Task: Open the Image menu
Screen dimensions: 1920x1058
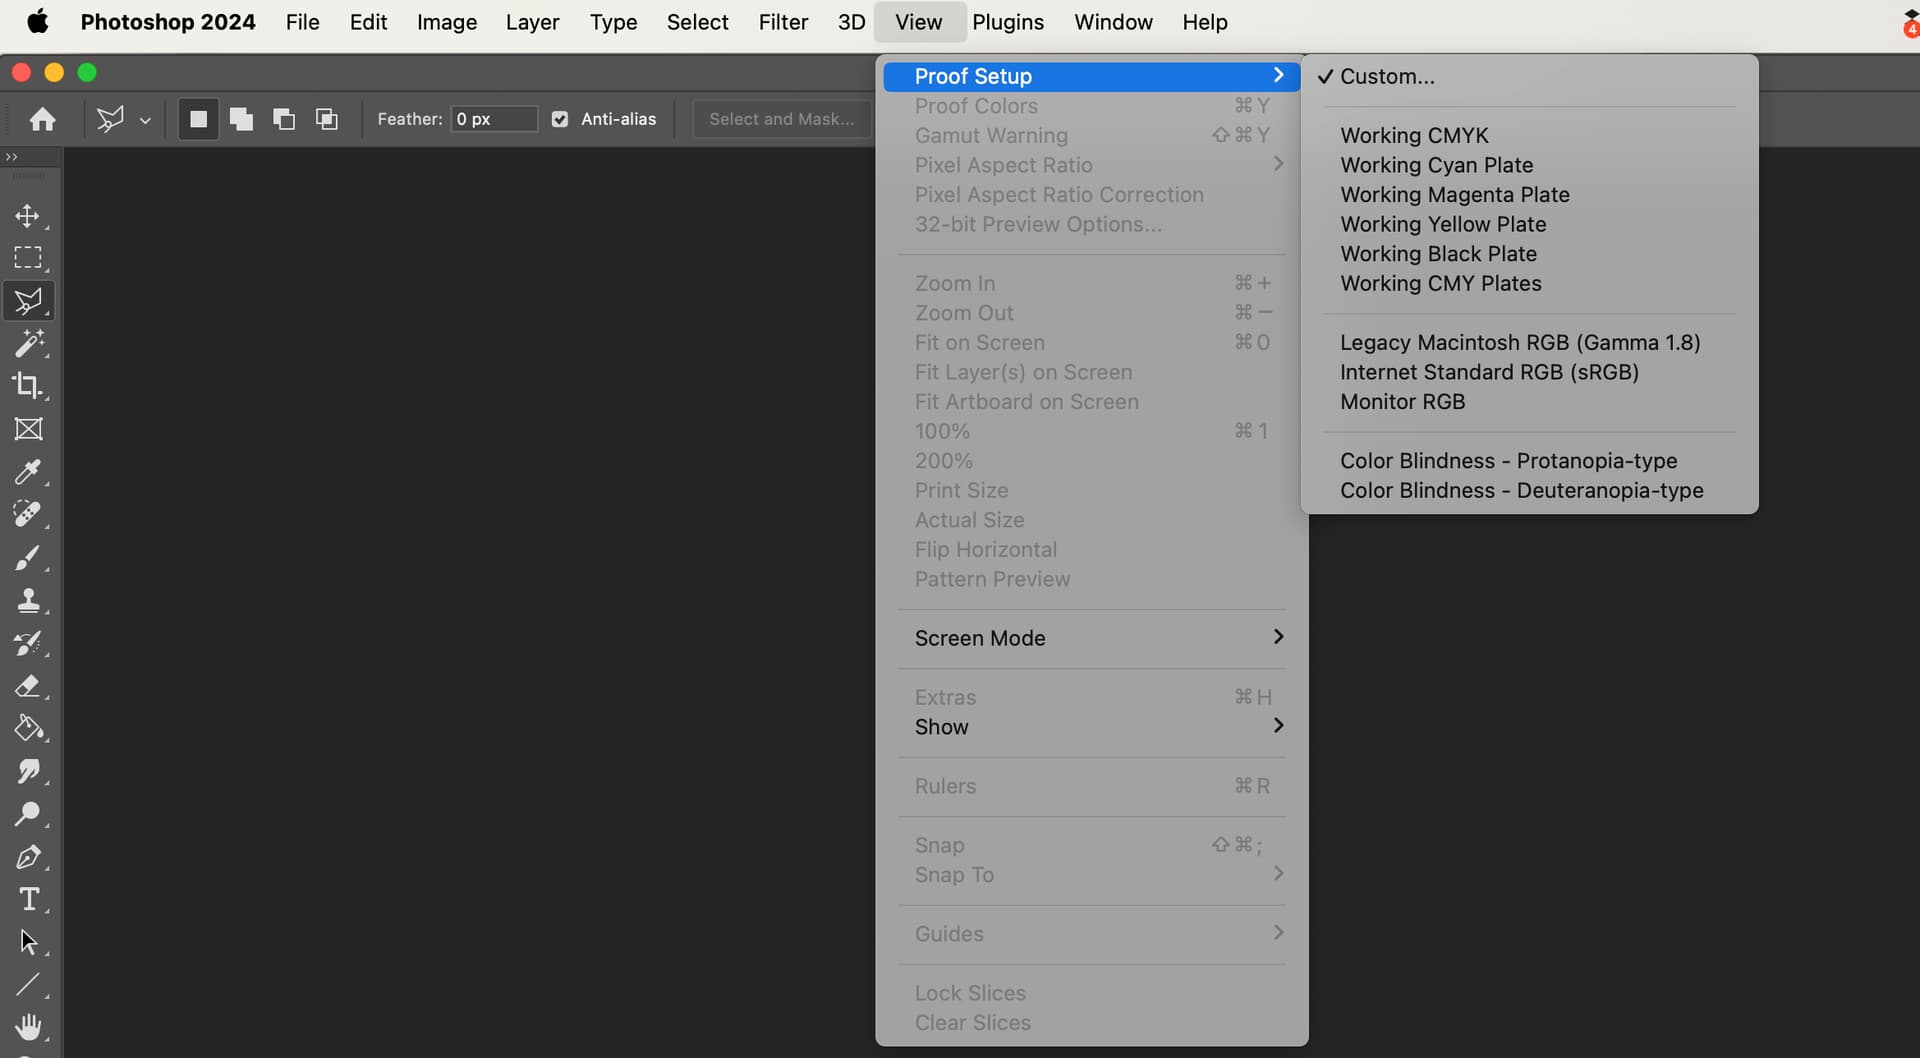Action: coord(446,22)
